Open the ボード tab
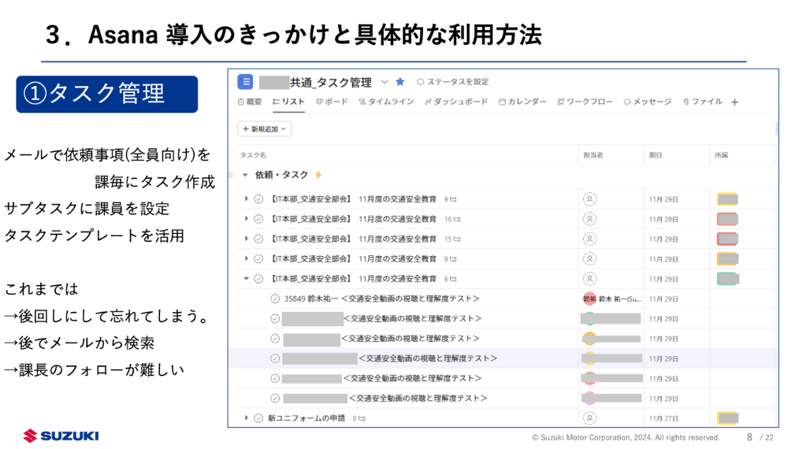This screenshot has width=788, height=449. point(332,102)
